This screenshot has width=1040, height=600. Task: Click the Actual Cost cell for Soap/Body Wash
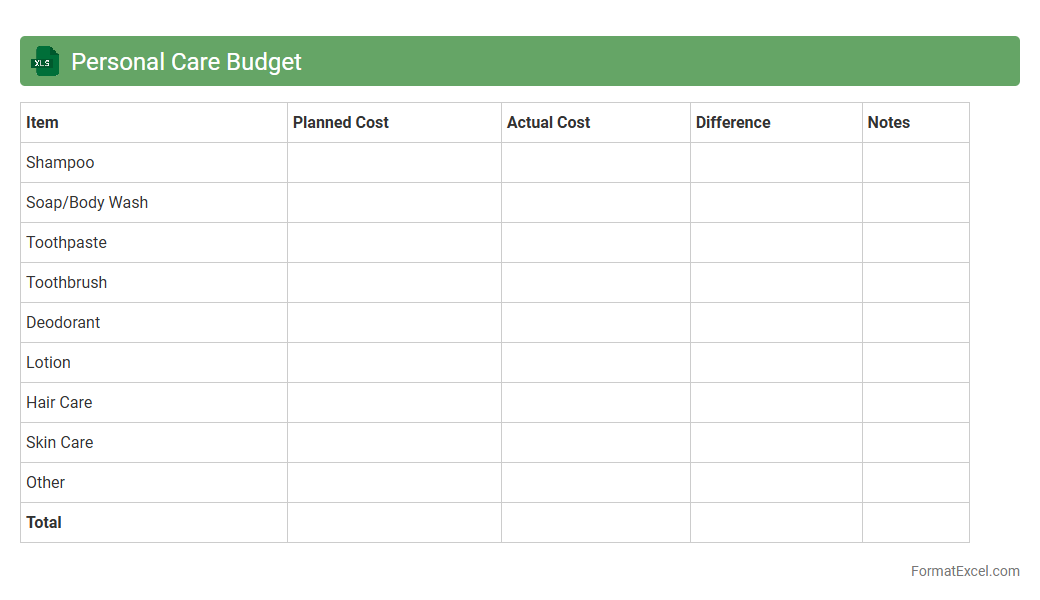(595, 203)
